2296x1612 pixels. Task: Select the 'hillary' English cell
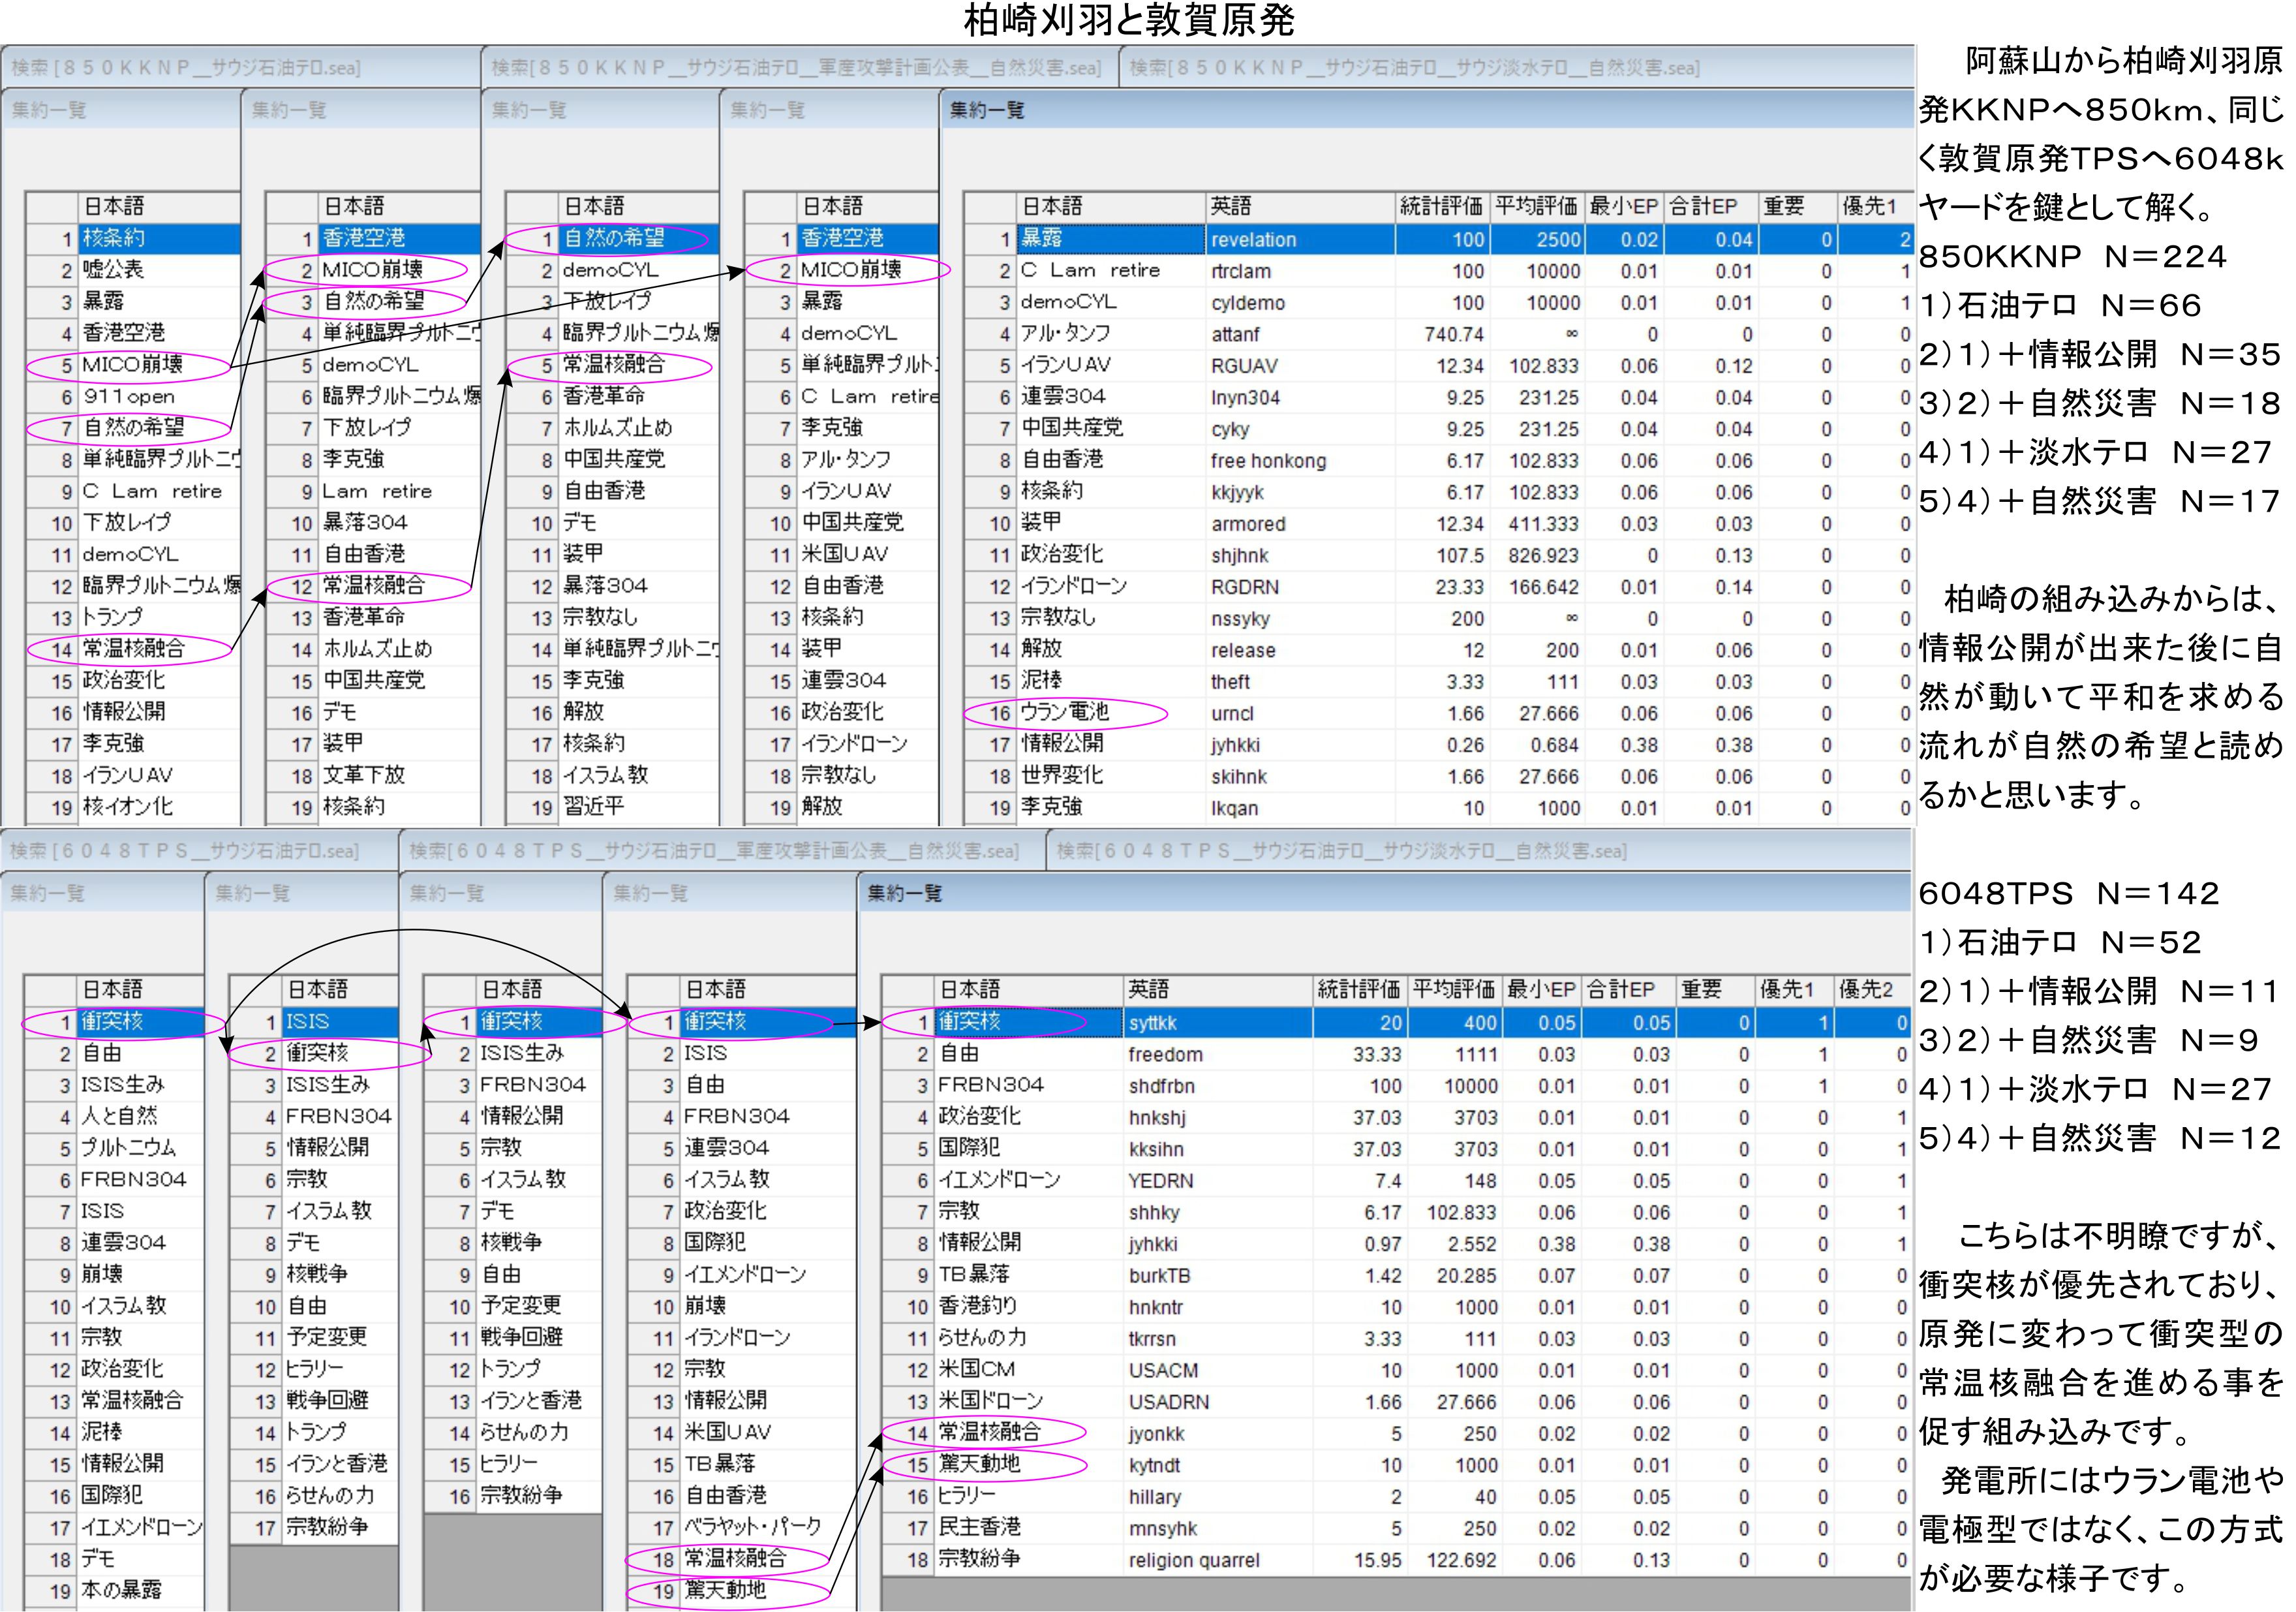pos(1154,1496)
